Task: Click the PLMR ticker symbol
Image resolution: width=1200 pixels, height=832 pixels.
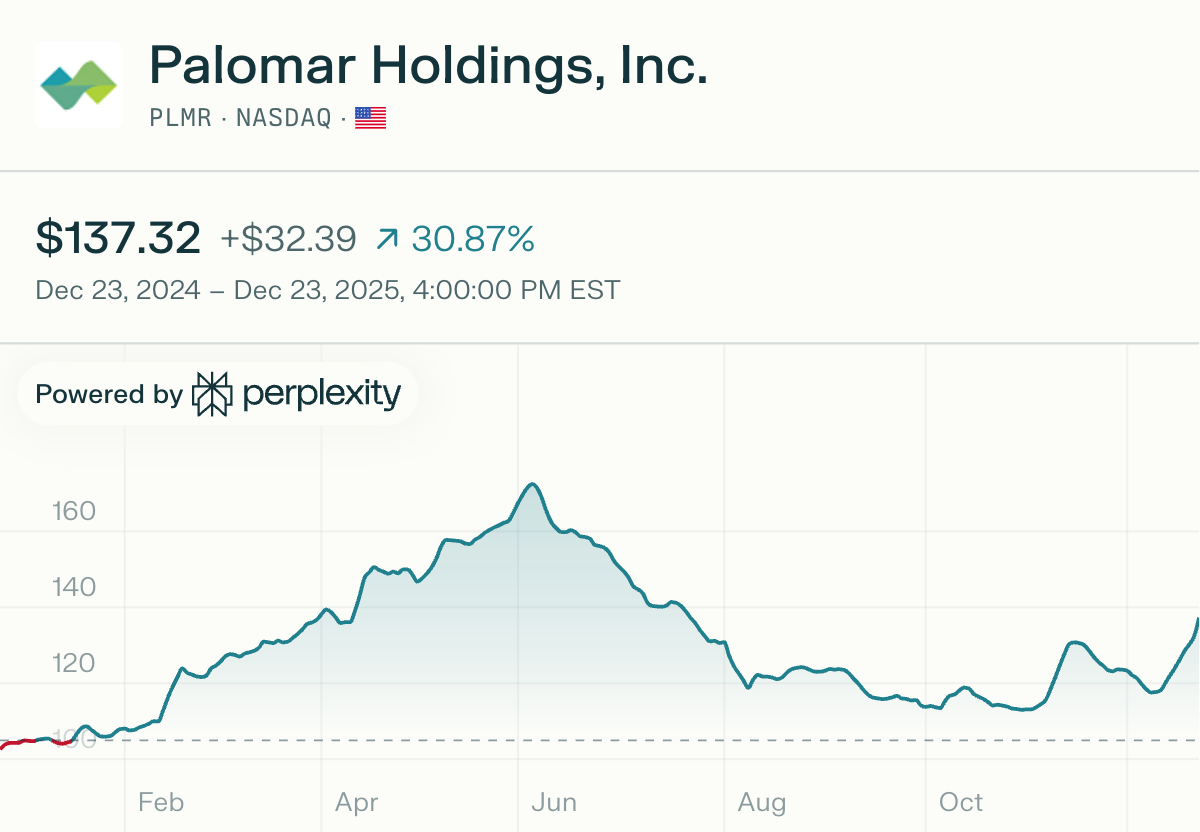Action: point(180,119)
